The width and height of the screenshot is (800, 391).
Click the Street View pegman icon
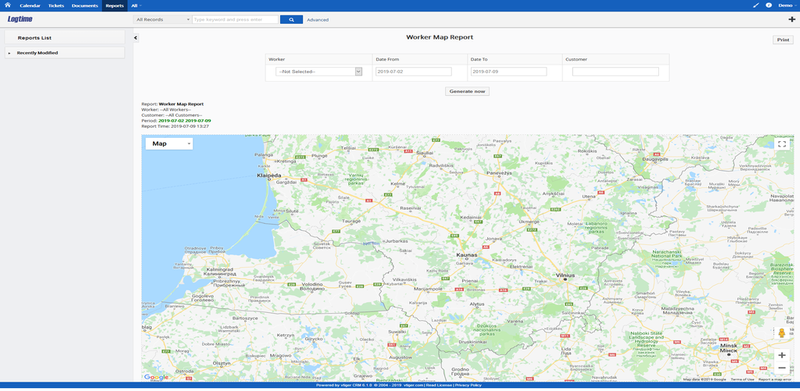pos(781,333)
